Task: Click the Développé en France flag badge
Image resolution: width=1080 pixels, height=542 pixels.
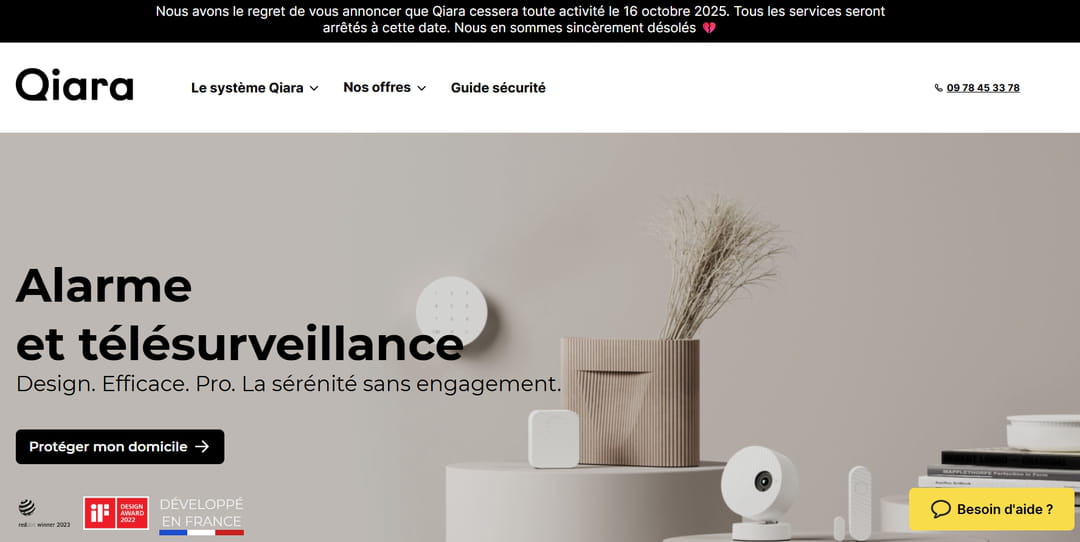Action: click(201, 516)
